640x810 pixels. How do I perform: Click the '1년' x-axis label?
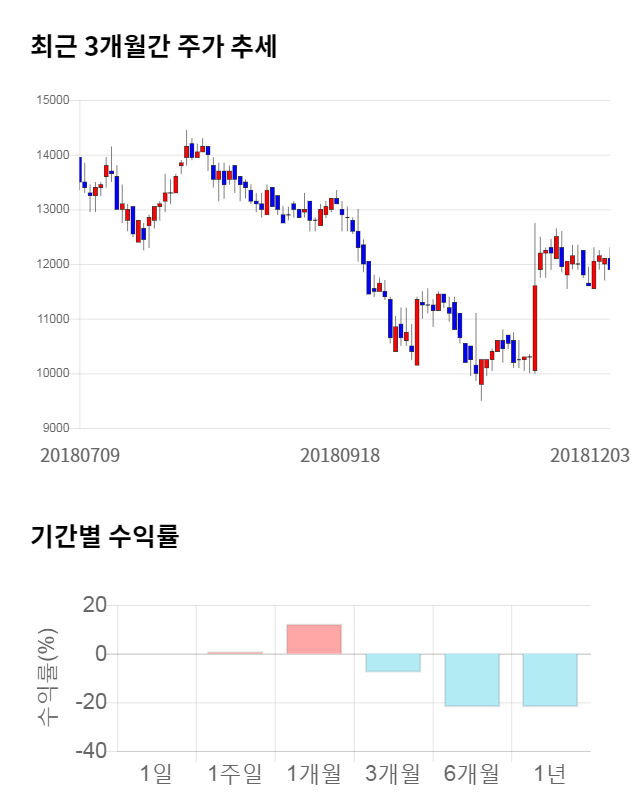pyautogui.click(x=550, y=773)
